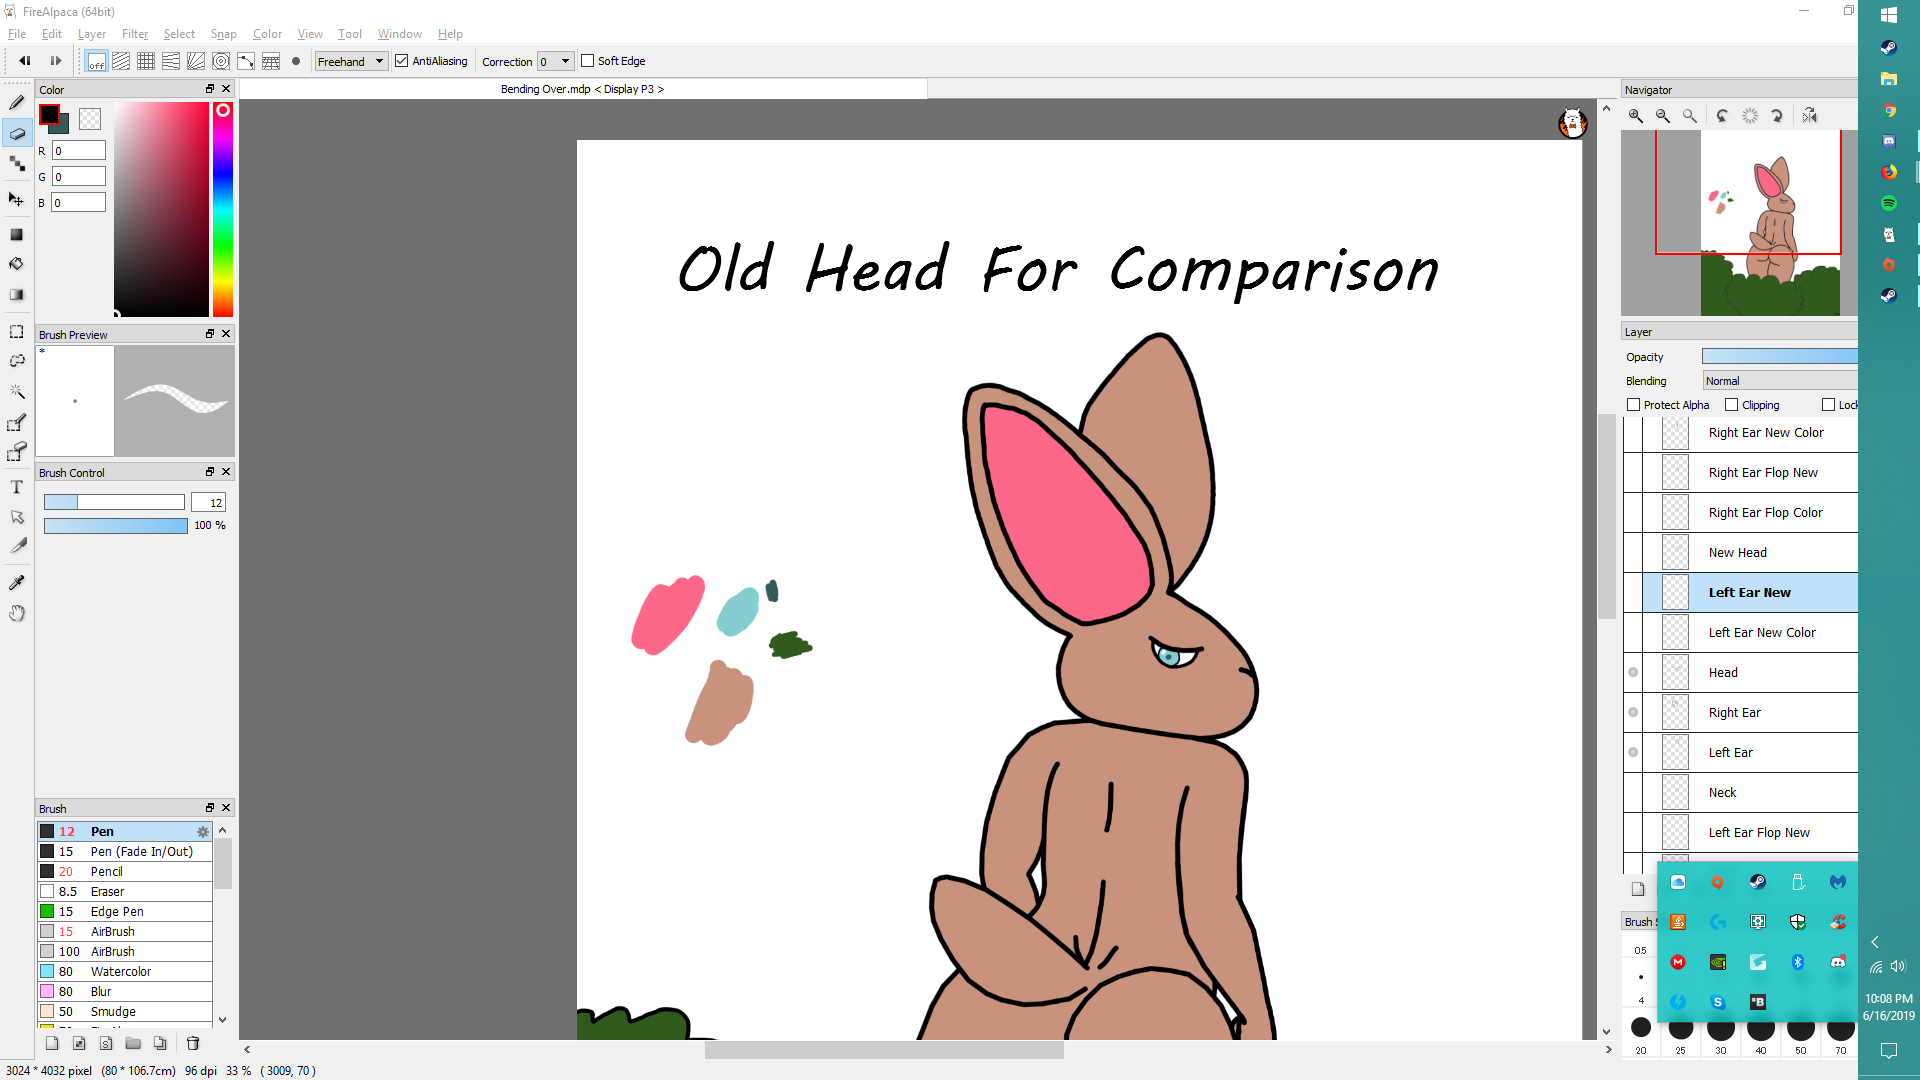Click Navigator zoom in magnifier
Image resolution: width=1920 pixels, height=1080 pixels.
click(x=1636, y=116)
